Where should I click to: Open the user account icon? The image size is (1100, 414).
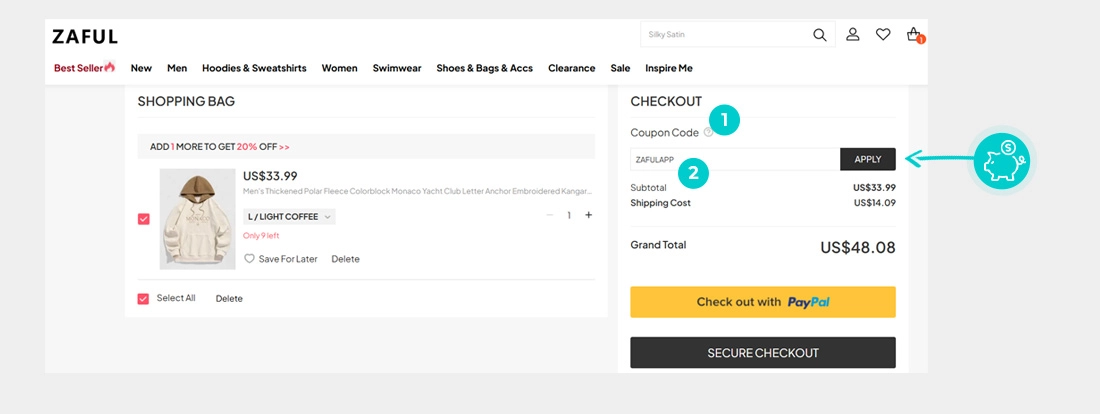853,34
